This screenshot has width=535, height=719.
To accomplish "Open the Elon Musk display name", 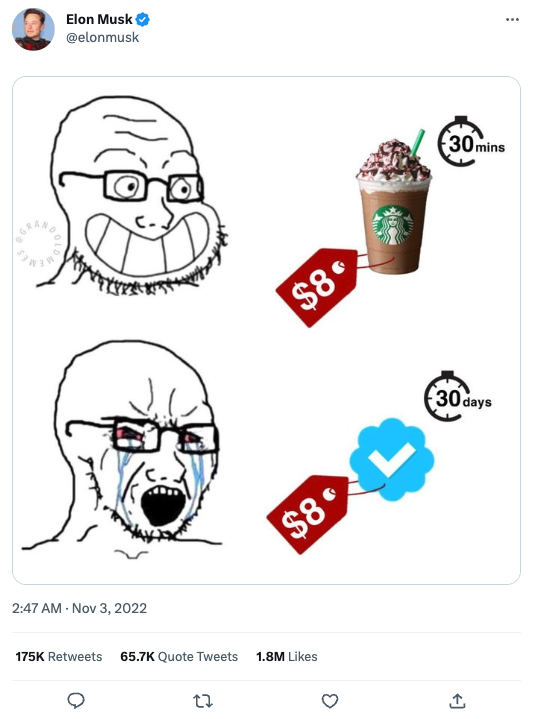I will [x=99, y=19].
